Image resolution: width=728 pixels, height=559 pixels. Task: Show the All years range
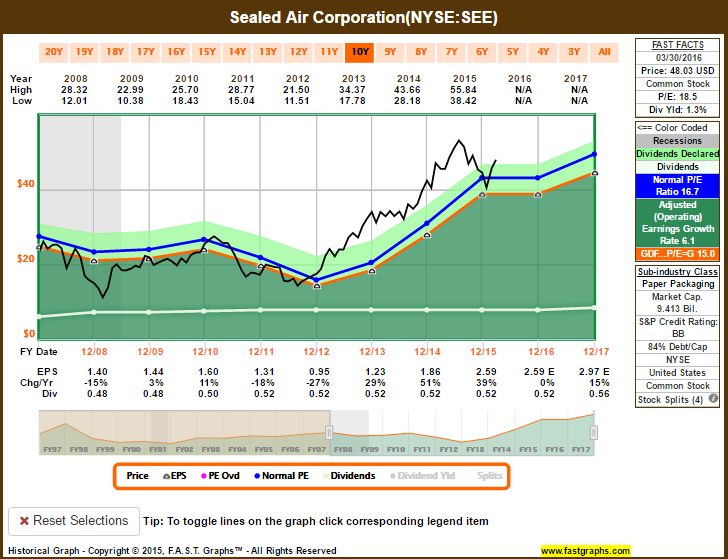604,52
